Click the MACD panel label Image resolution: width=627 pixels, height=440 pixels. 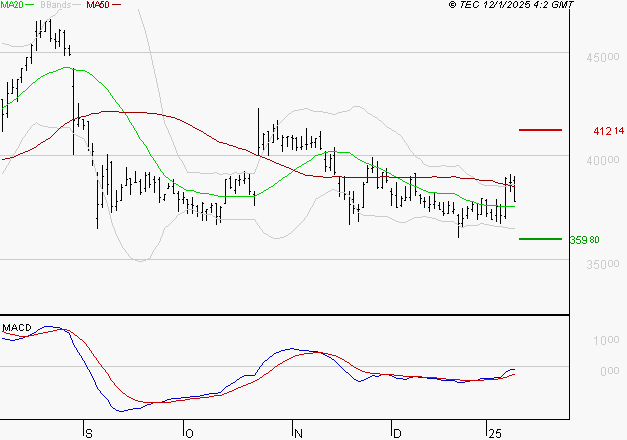point(17,328)
